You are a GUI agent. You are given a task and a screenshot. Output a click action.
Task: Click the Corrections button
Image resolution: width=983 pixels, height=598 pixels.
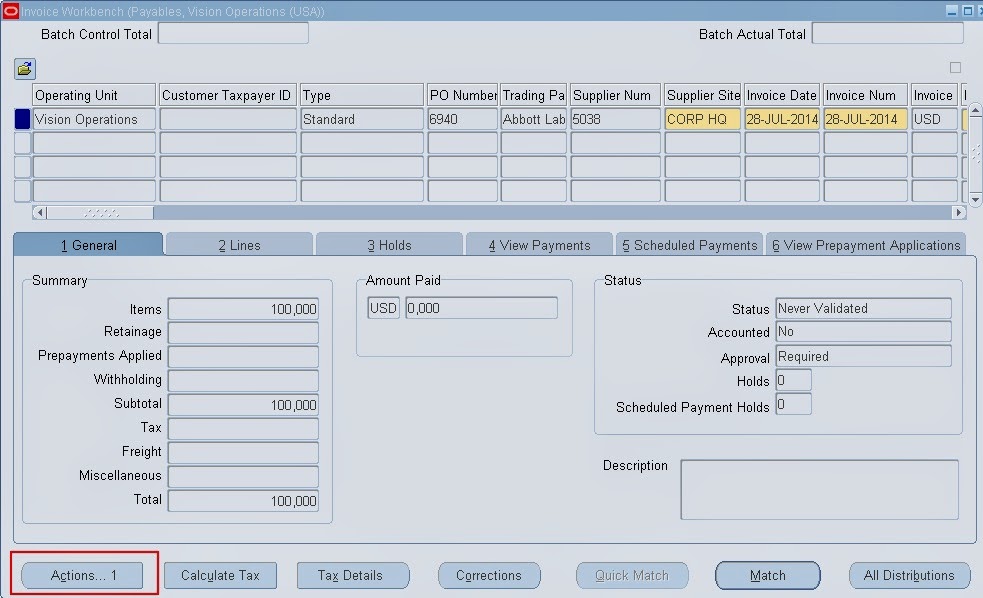coord(489,575)
